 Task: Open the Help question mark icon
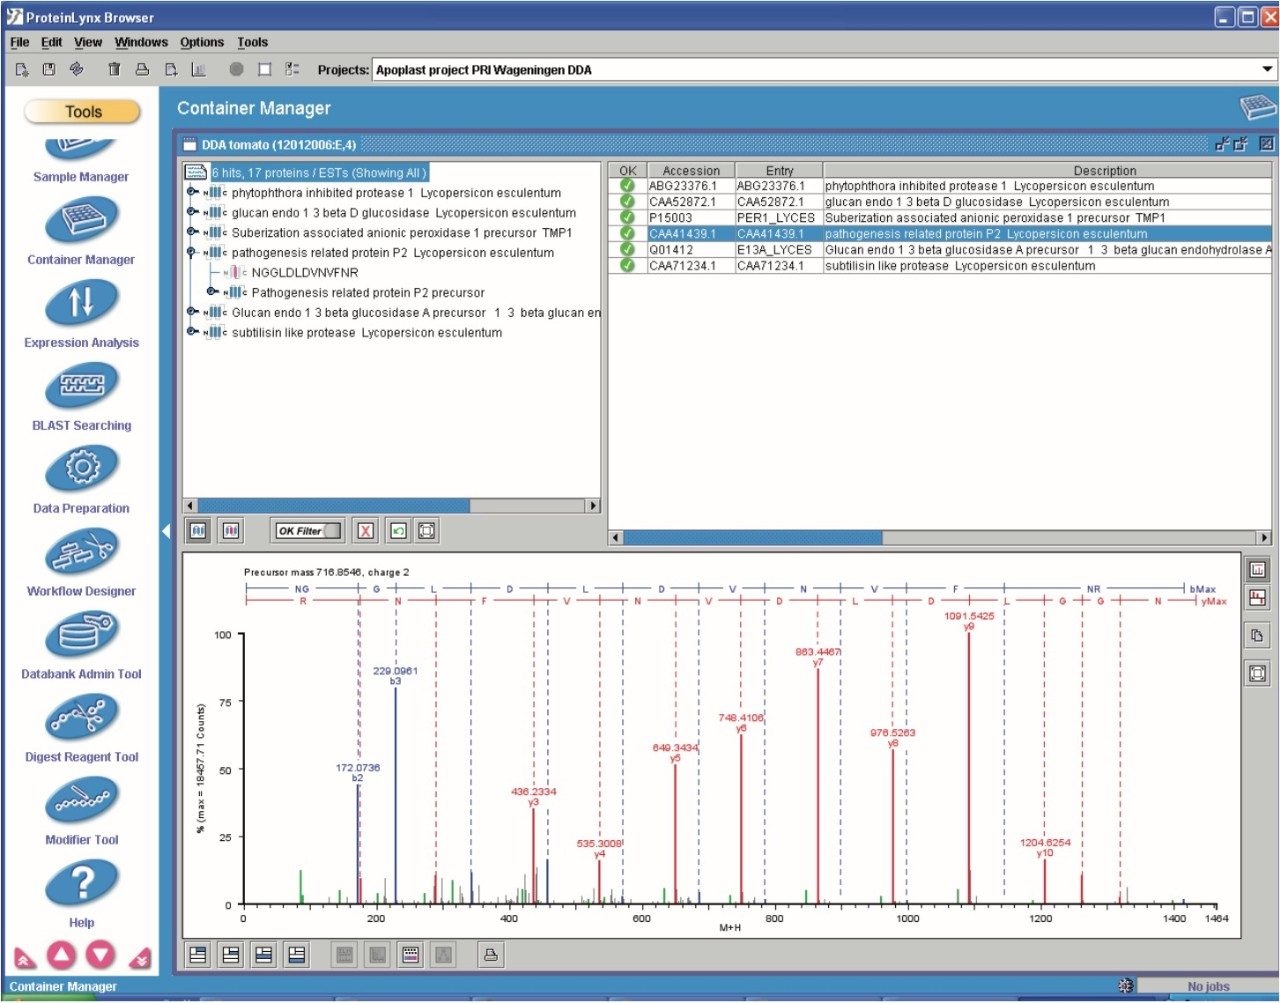pos(81,884)
